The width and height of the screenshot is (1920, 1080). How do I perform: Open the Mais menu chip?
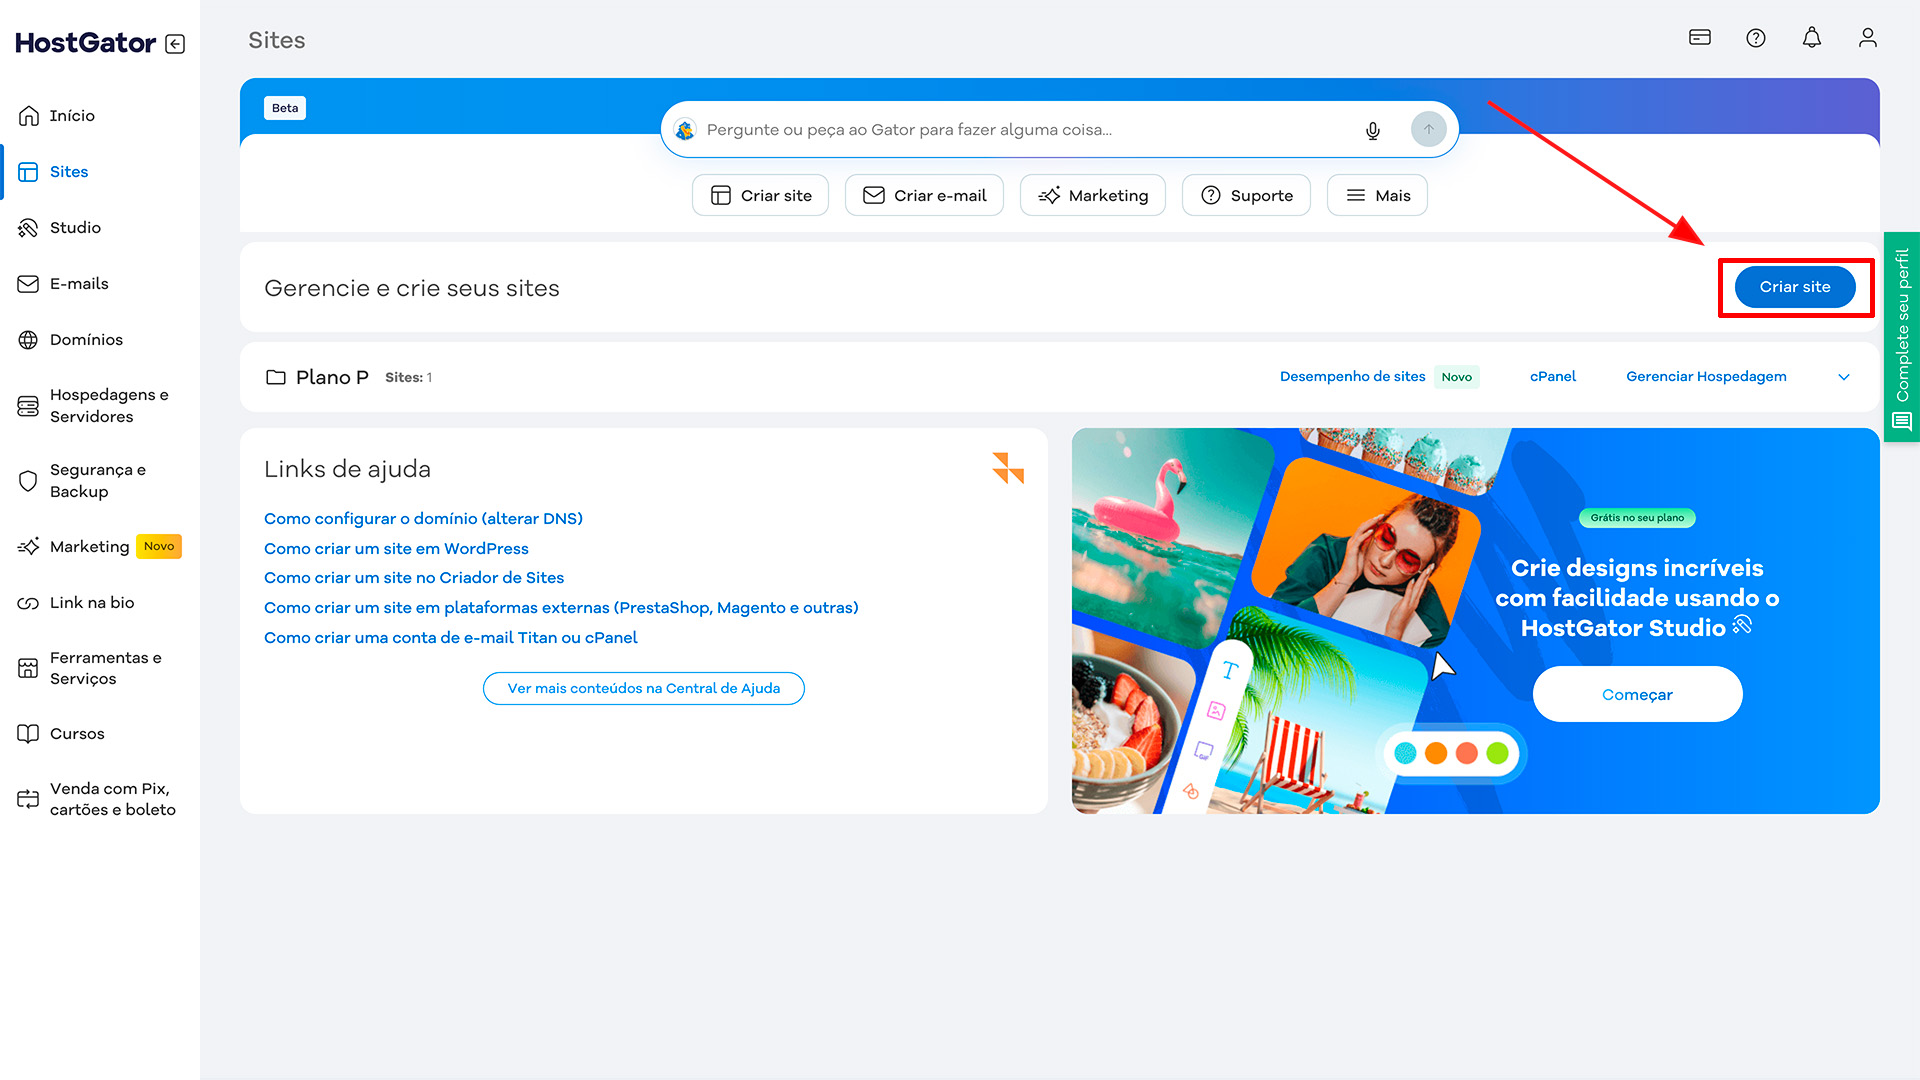[x=1377, y=195]
